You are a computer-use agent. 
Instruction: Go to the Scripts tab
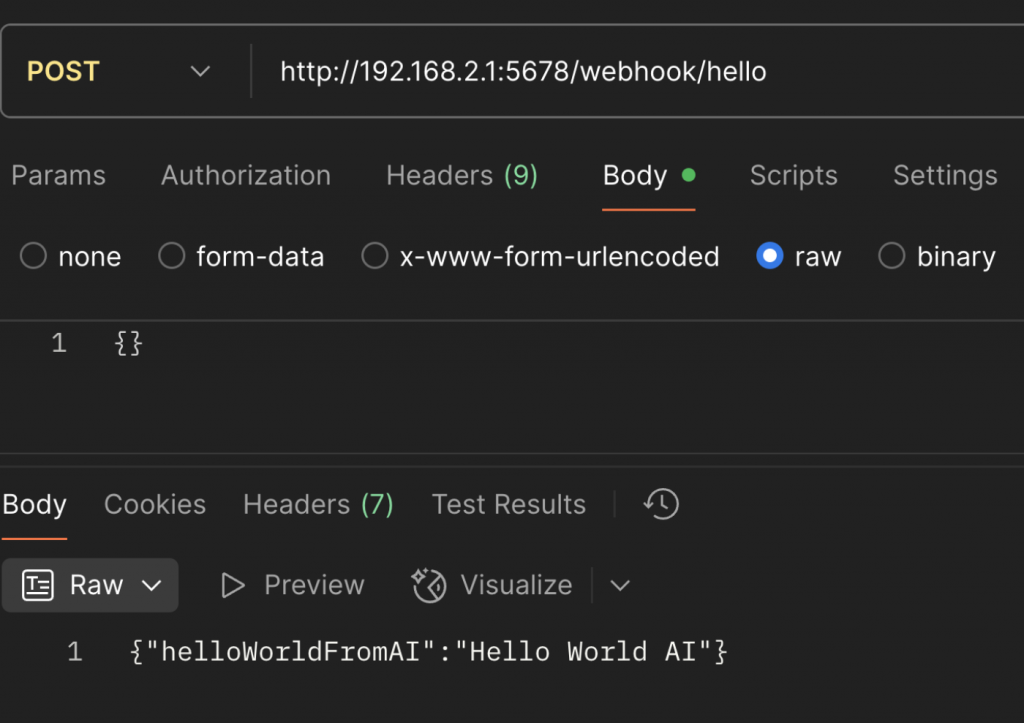pyautogui.click(x=794, y=176)
